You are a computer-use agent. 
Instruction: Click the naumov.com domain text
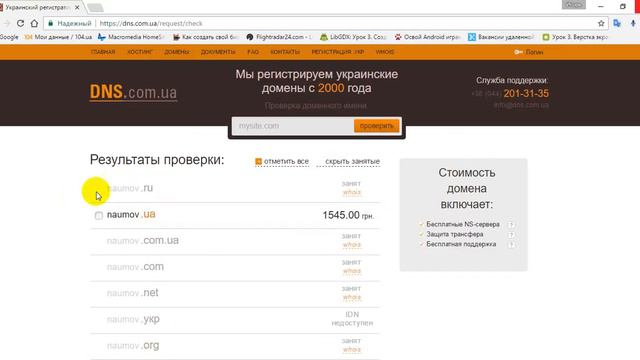135,267
